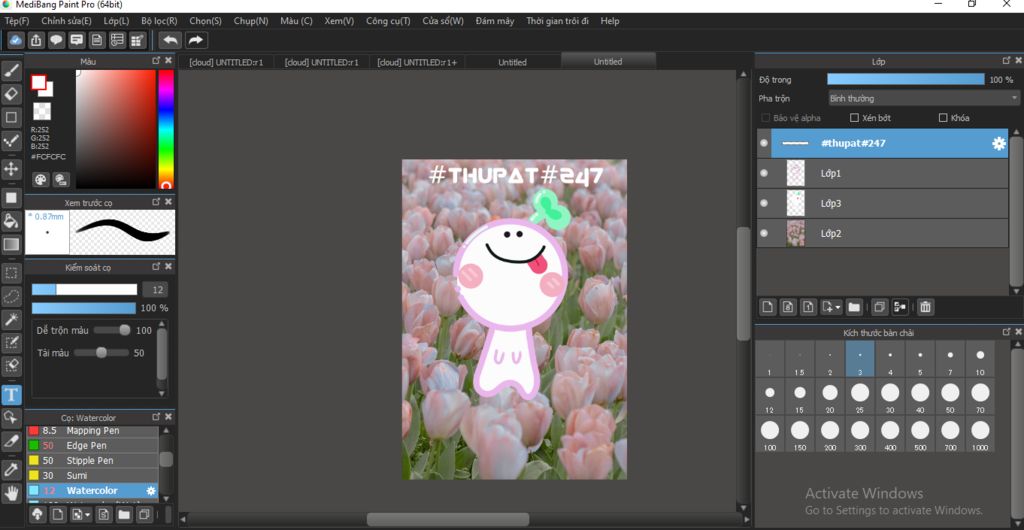Choose the Bucket fill tool

(x=11, y=221)
